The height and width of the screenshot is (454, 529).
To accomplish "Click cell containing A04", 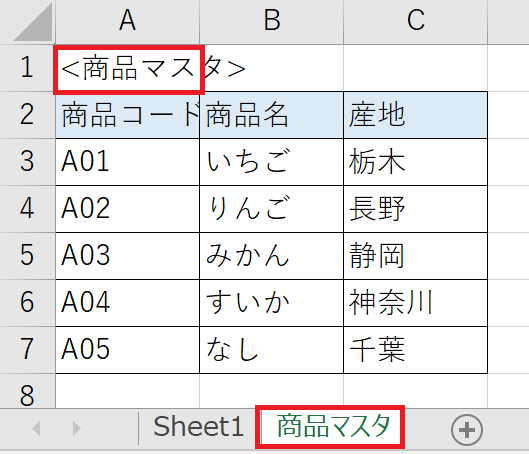I will 128,303.
